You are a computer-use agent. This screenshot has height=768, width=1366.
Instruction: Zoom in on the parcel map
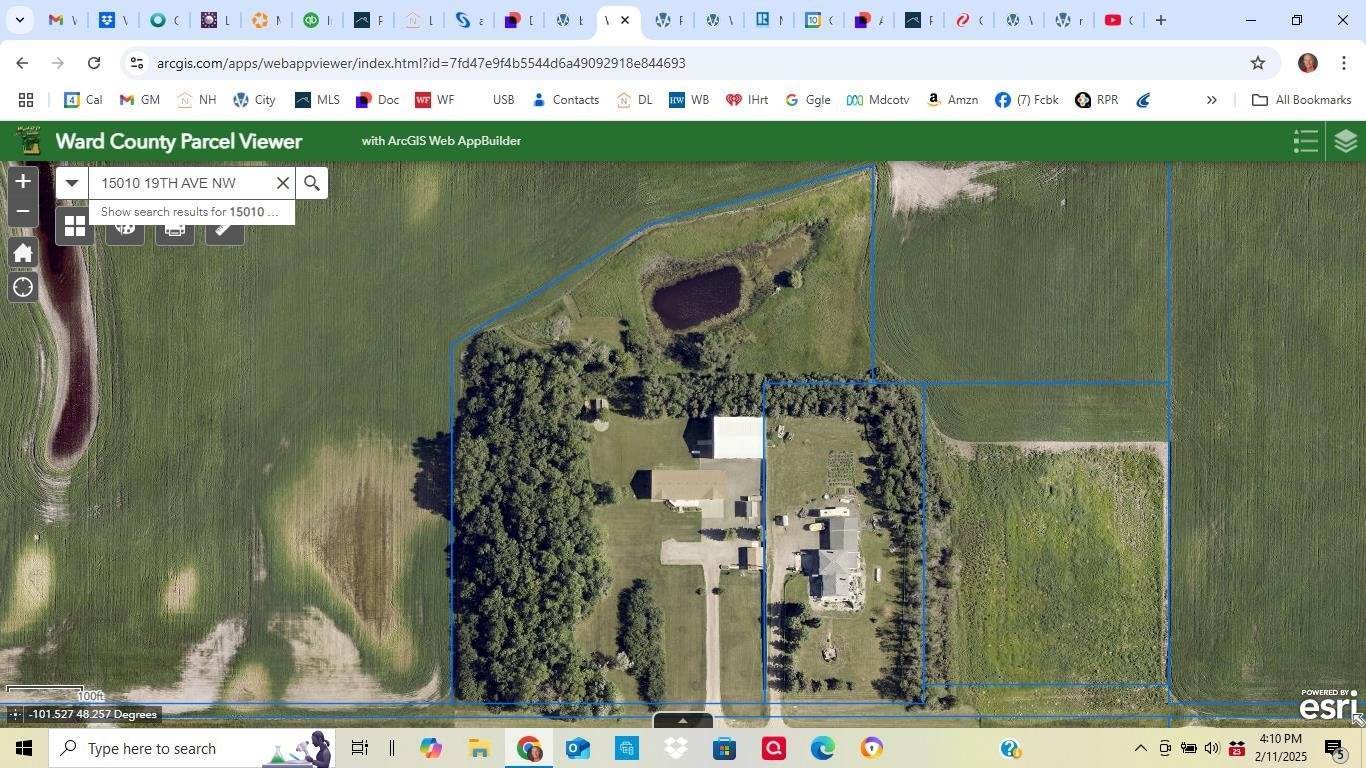22,181
